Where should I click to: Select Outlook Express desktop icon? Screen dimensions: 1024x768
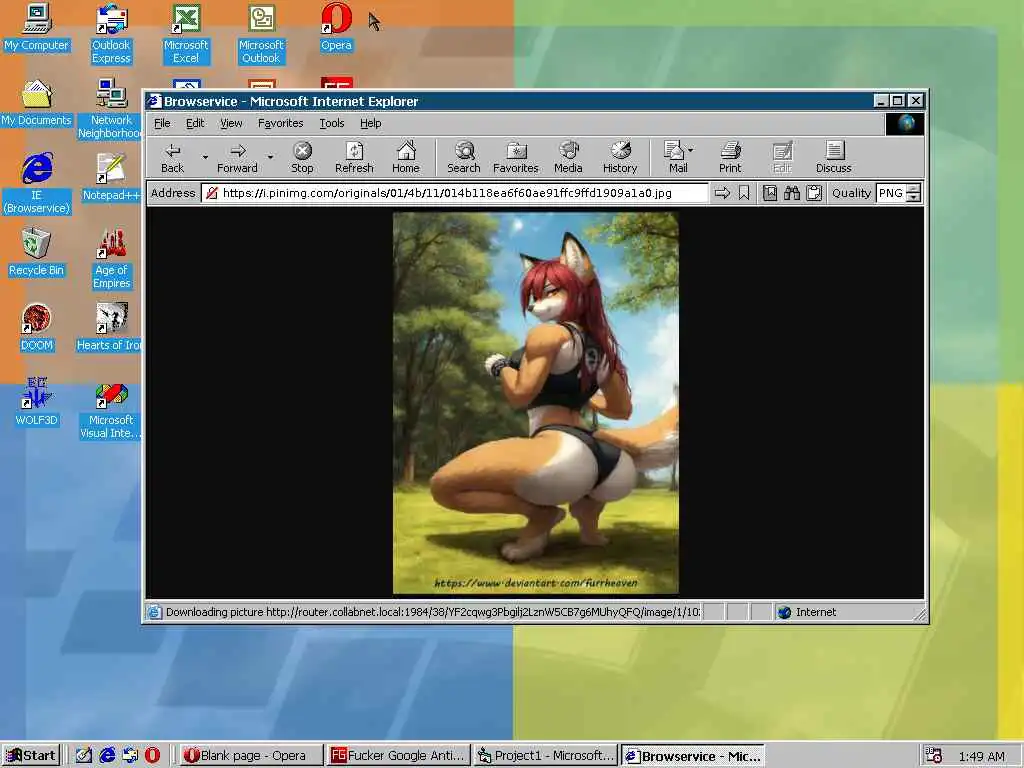(111, 34)
